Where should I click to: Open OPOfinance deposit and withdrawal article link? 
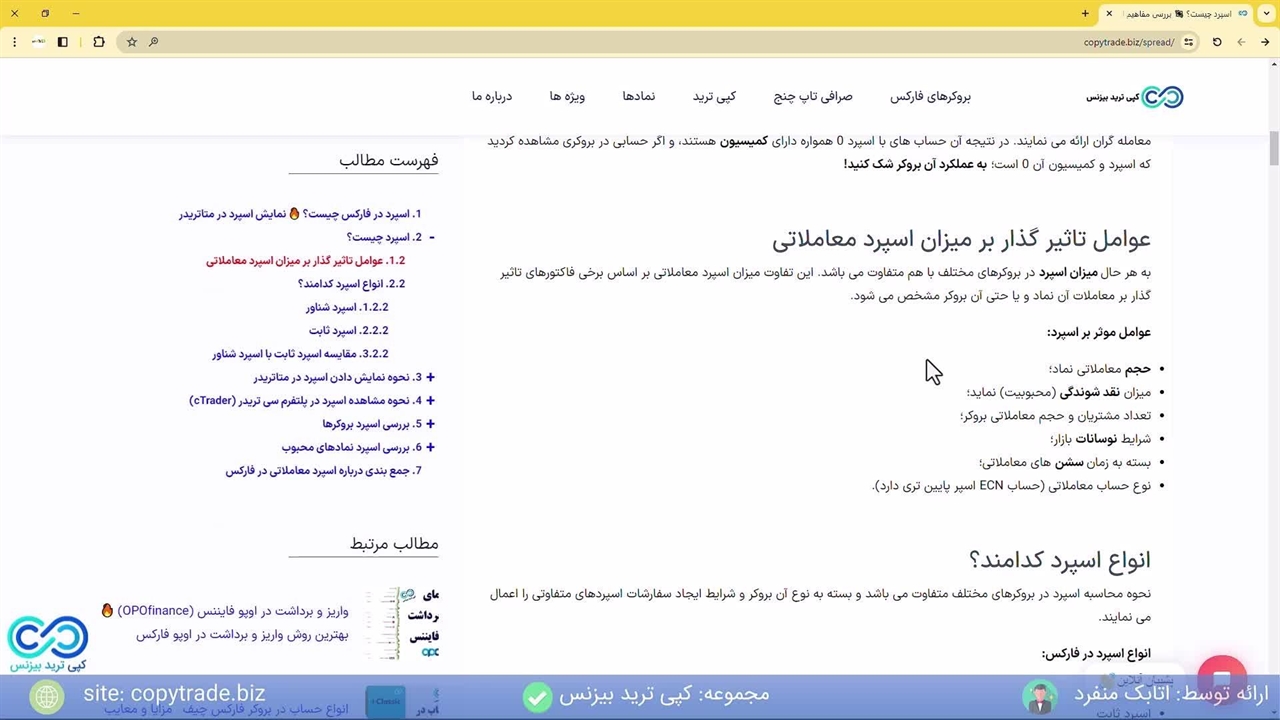click(x=232, y=611)
